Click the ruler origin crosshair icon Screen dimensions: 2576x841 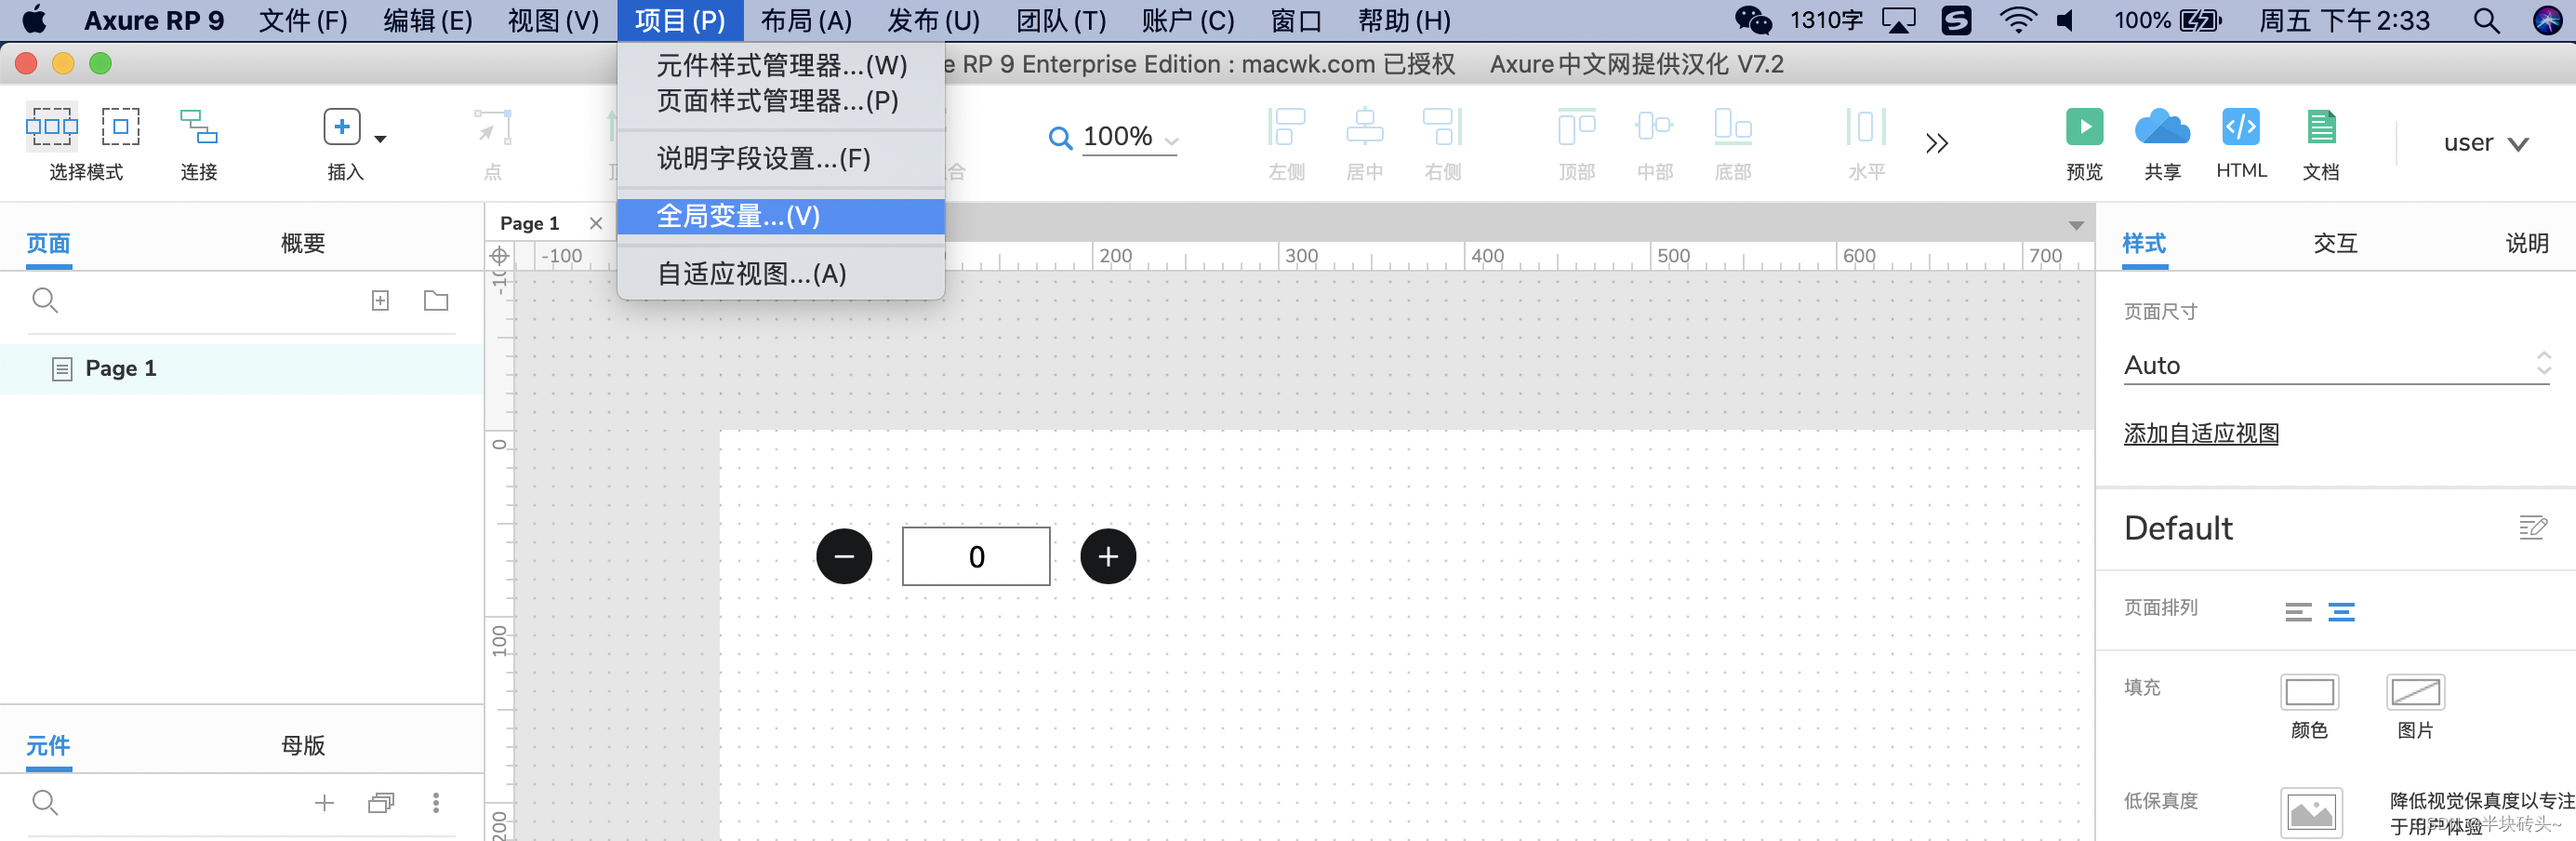click(x=499, y=256)
